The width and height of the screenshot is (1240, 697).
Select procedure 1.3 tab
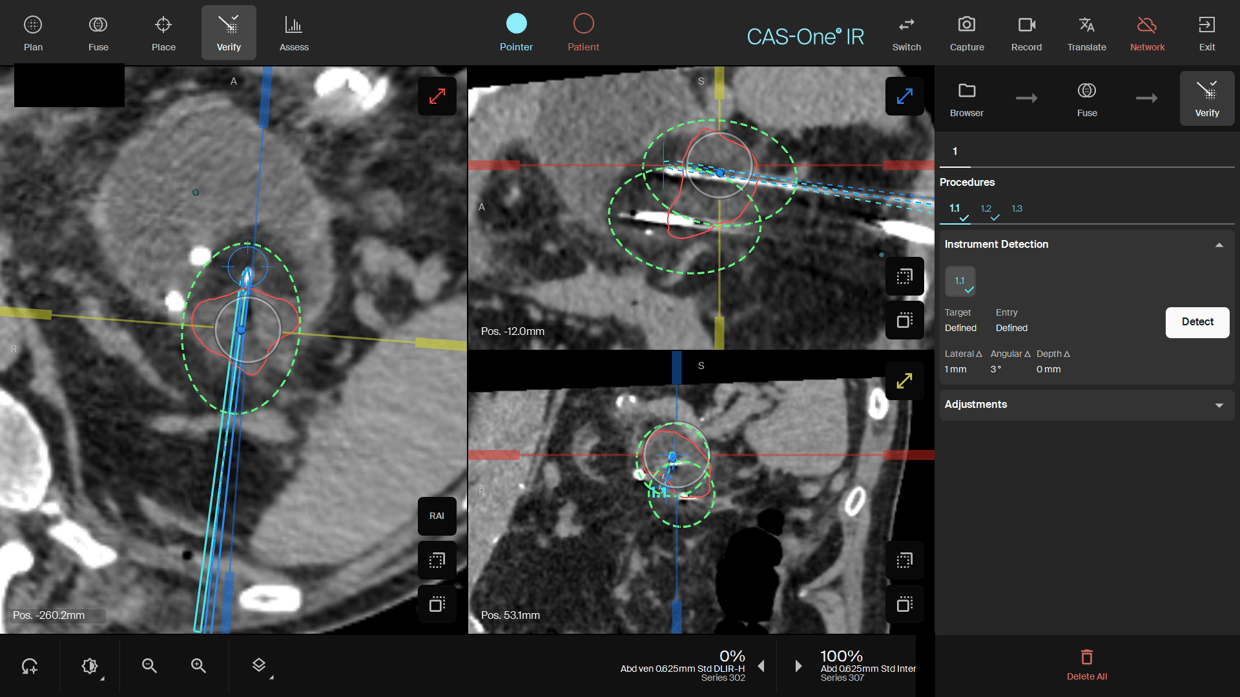click(x=1017, y=209)
